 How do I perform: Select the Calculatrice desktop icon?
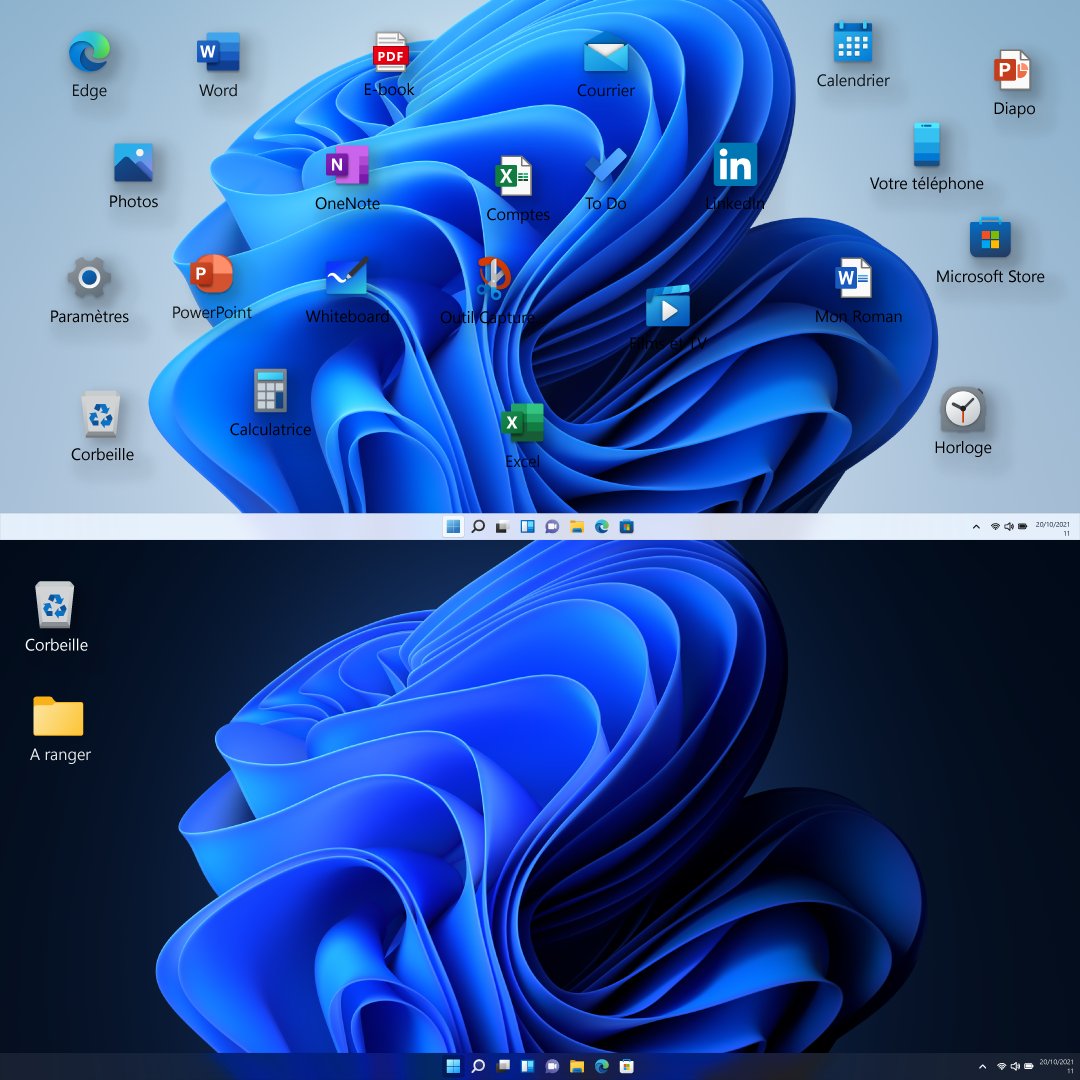pyautogui.click(x=270, y=391)
